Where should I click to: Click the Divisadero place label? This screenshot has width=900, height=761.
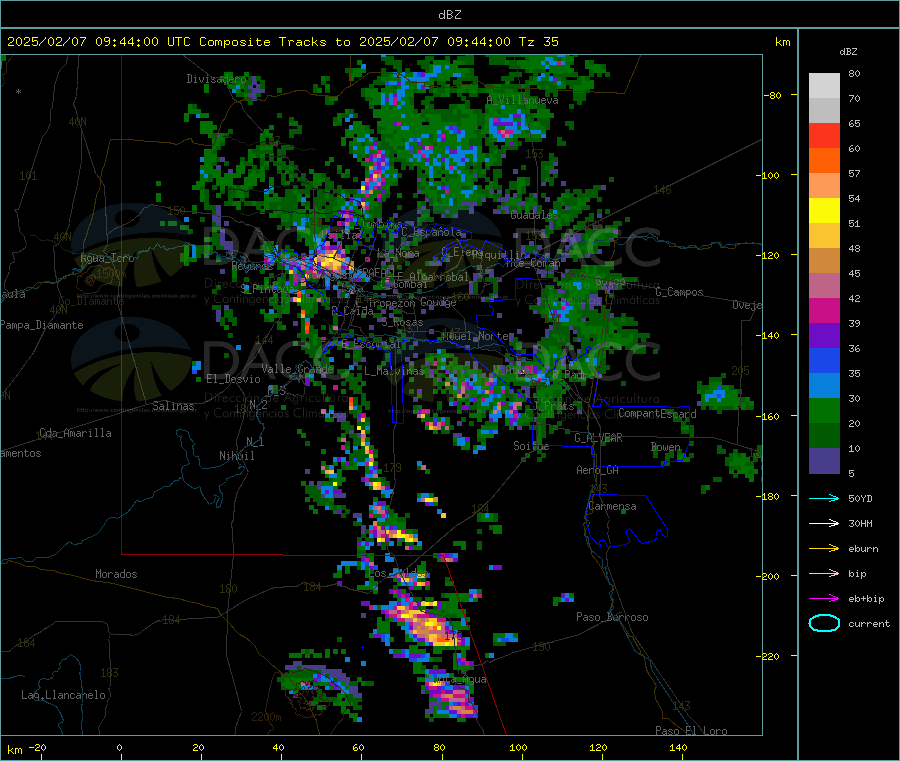216,79
